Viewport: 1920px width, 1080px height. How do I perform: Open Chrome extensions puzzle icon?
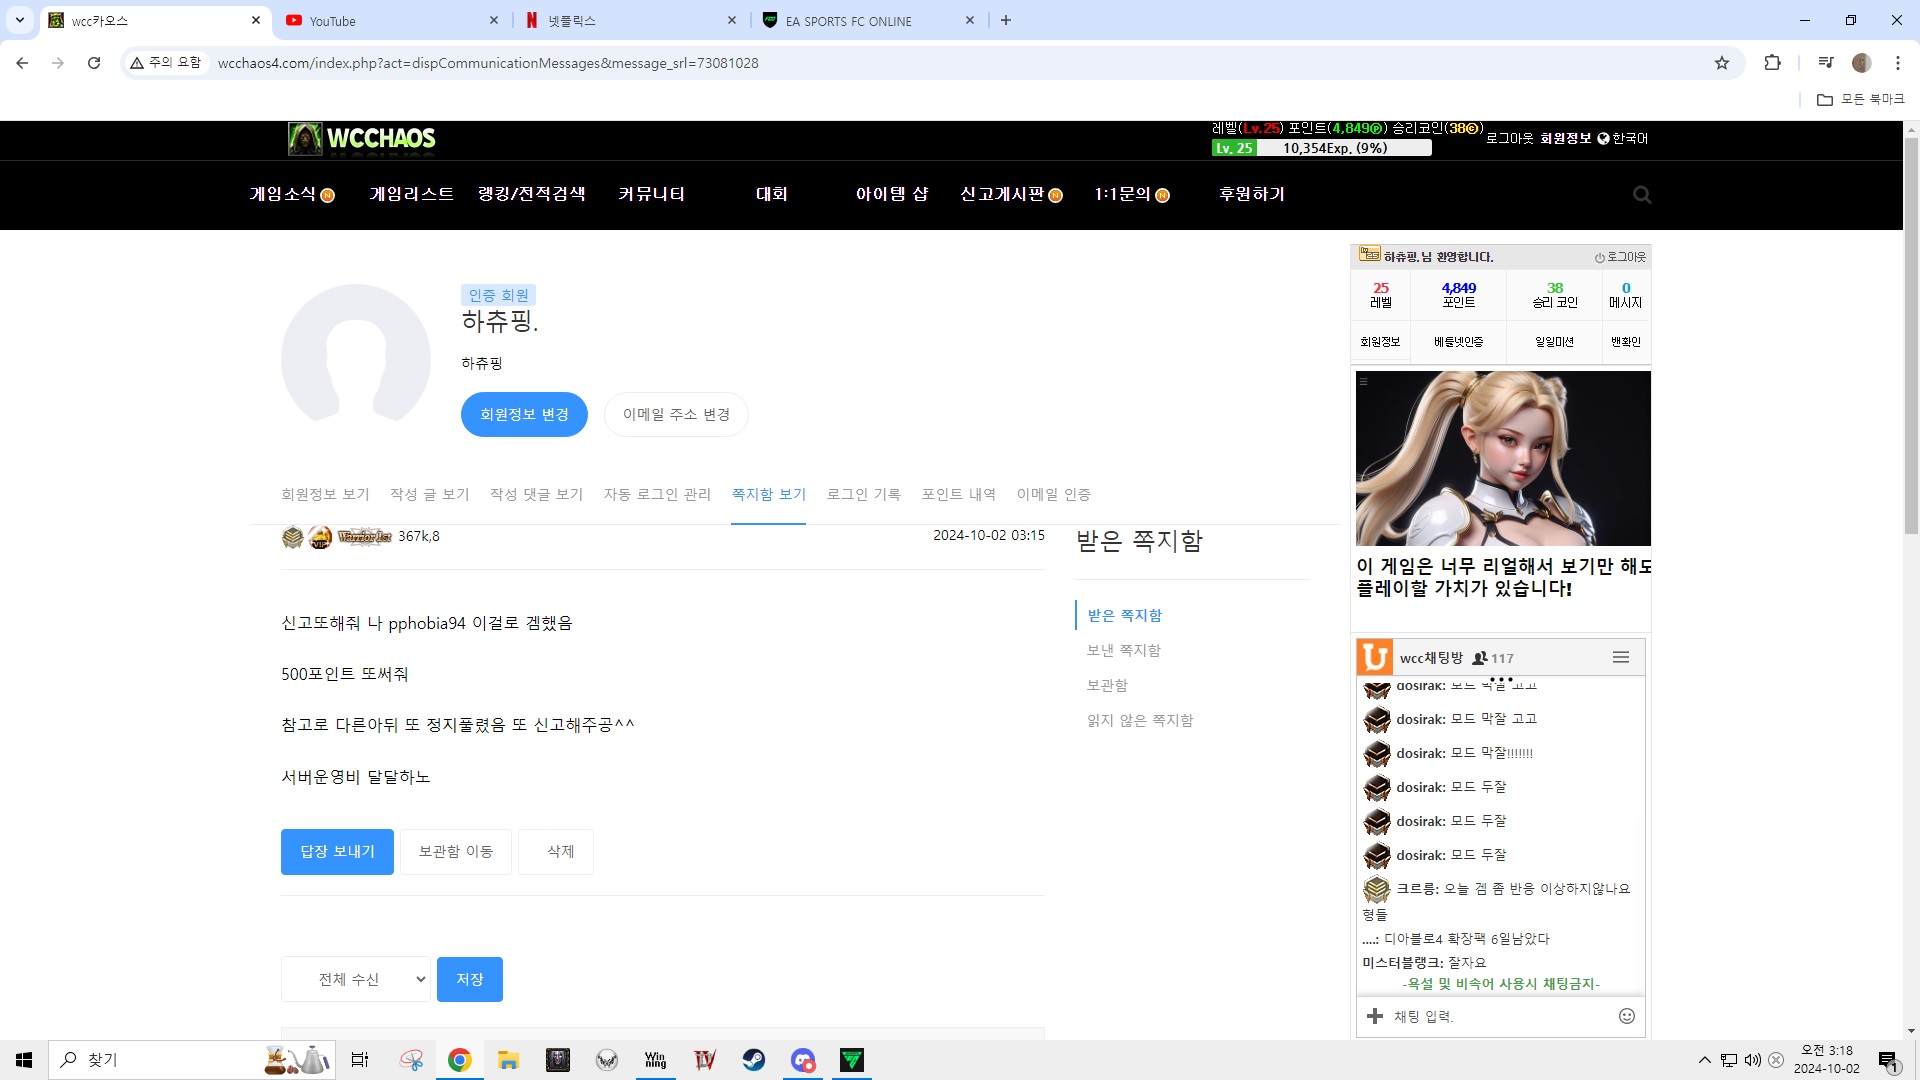(x=1772, y=63)
